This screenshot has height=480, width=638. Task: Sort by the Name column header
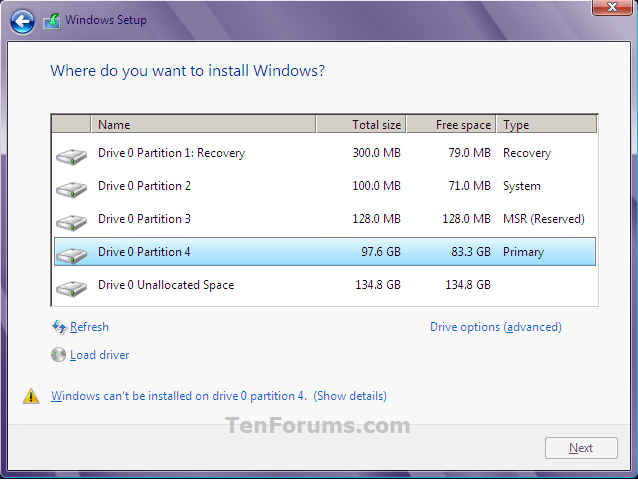pos(203,124)
